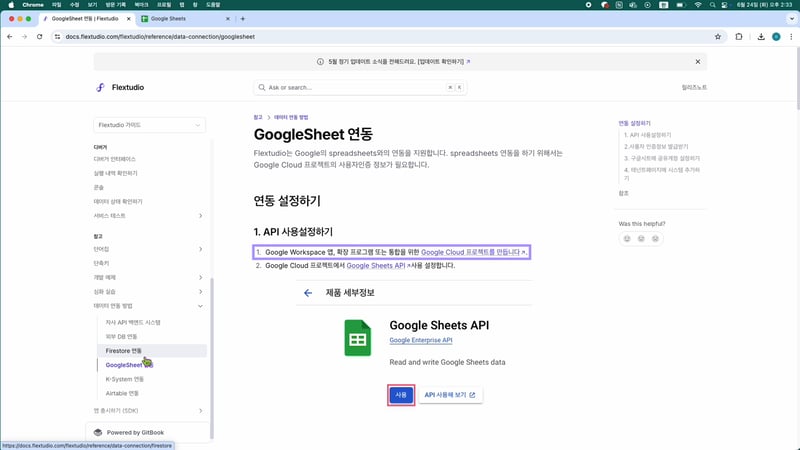The height and width of the screenshot is (450, 800).
Task: Open a new browser tab
Action: pos(243,19)
